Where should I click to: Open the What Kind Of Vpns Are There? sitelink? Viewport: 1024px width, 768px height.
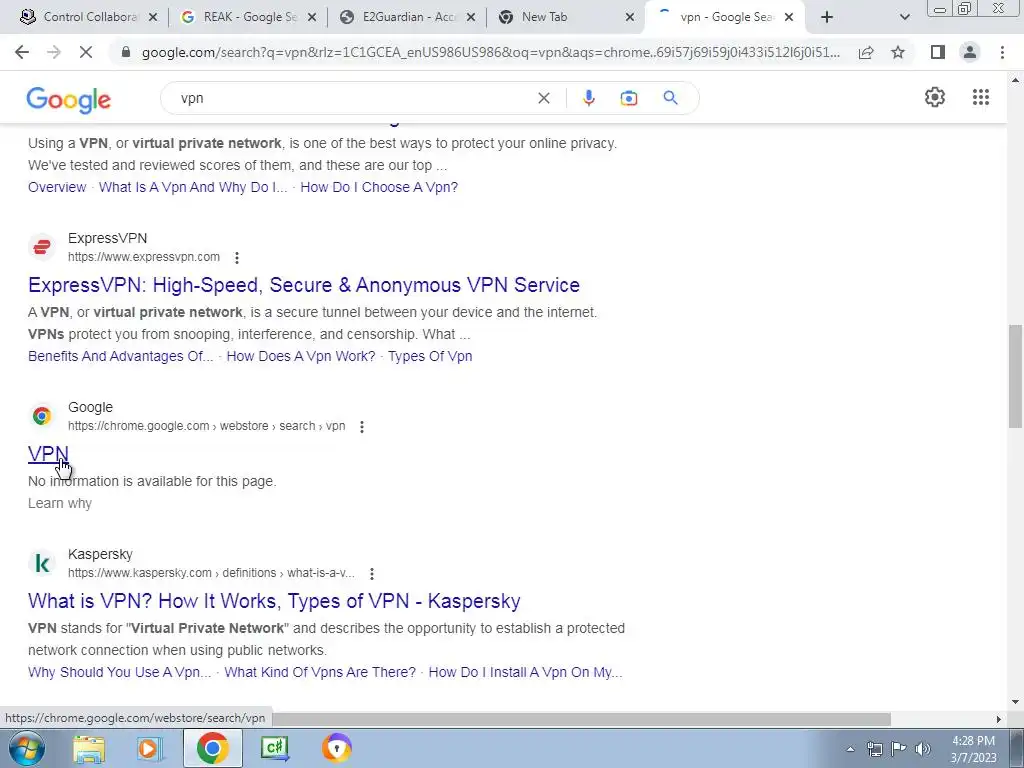(x=320, y=672)
